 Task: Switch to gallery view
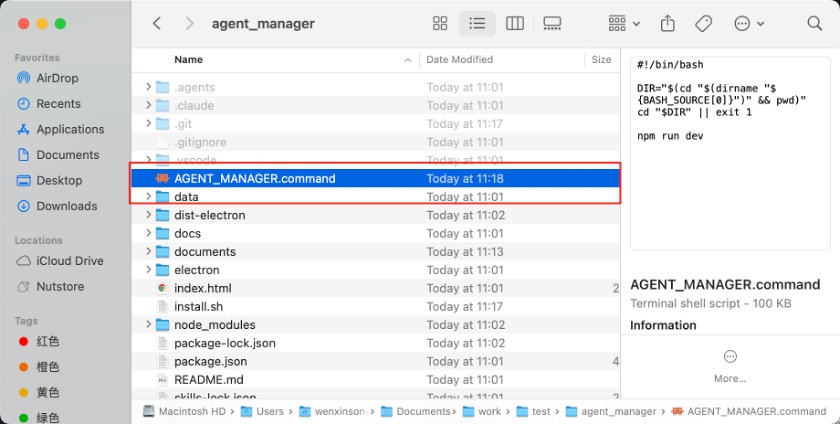(x=552, y=23)
